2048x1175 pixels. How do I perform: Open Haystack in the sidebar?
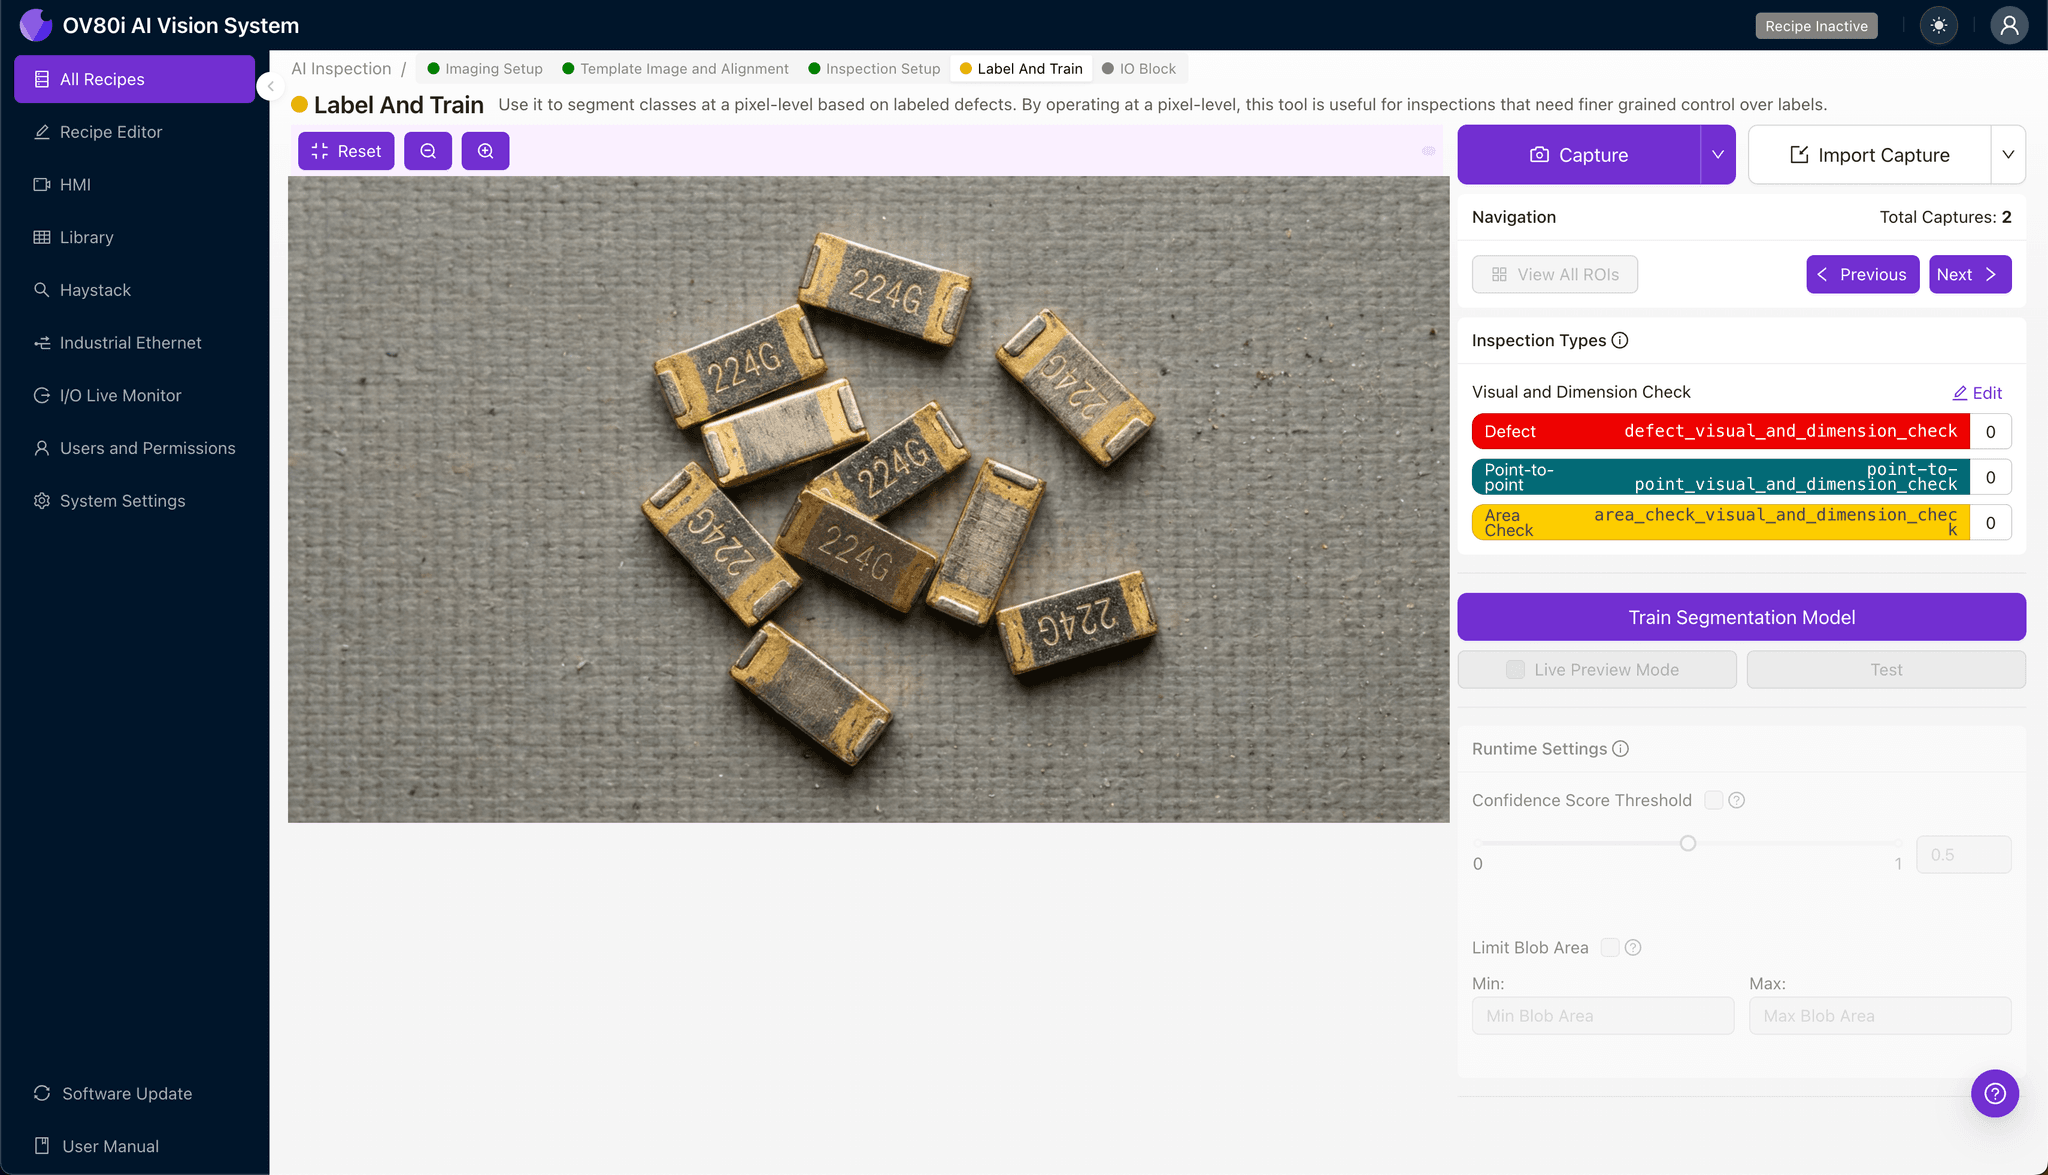point(95,290)
